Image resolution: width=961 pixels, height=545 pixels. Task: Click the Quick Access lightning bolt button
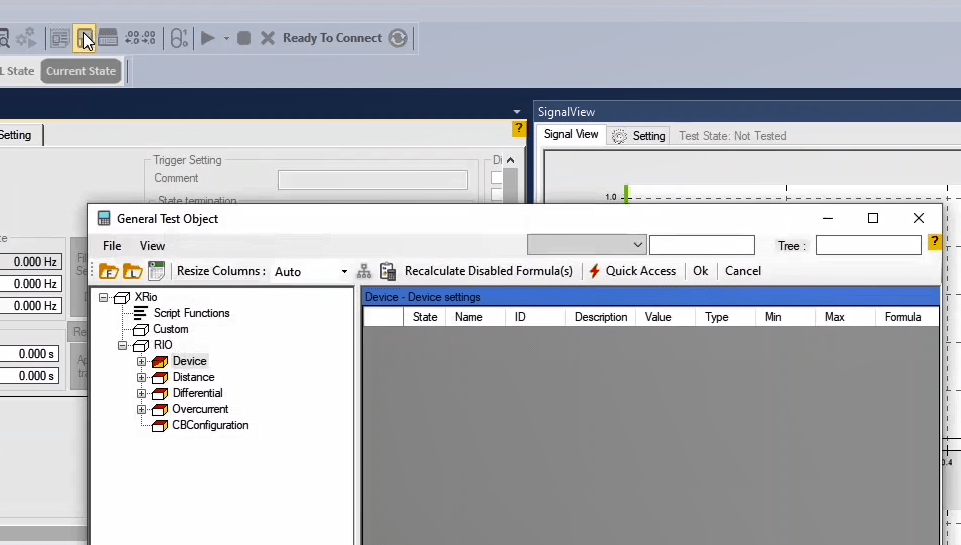633,271
